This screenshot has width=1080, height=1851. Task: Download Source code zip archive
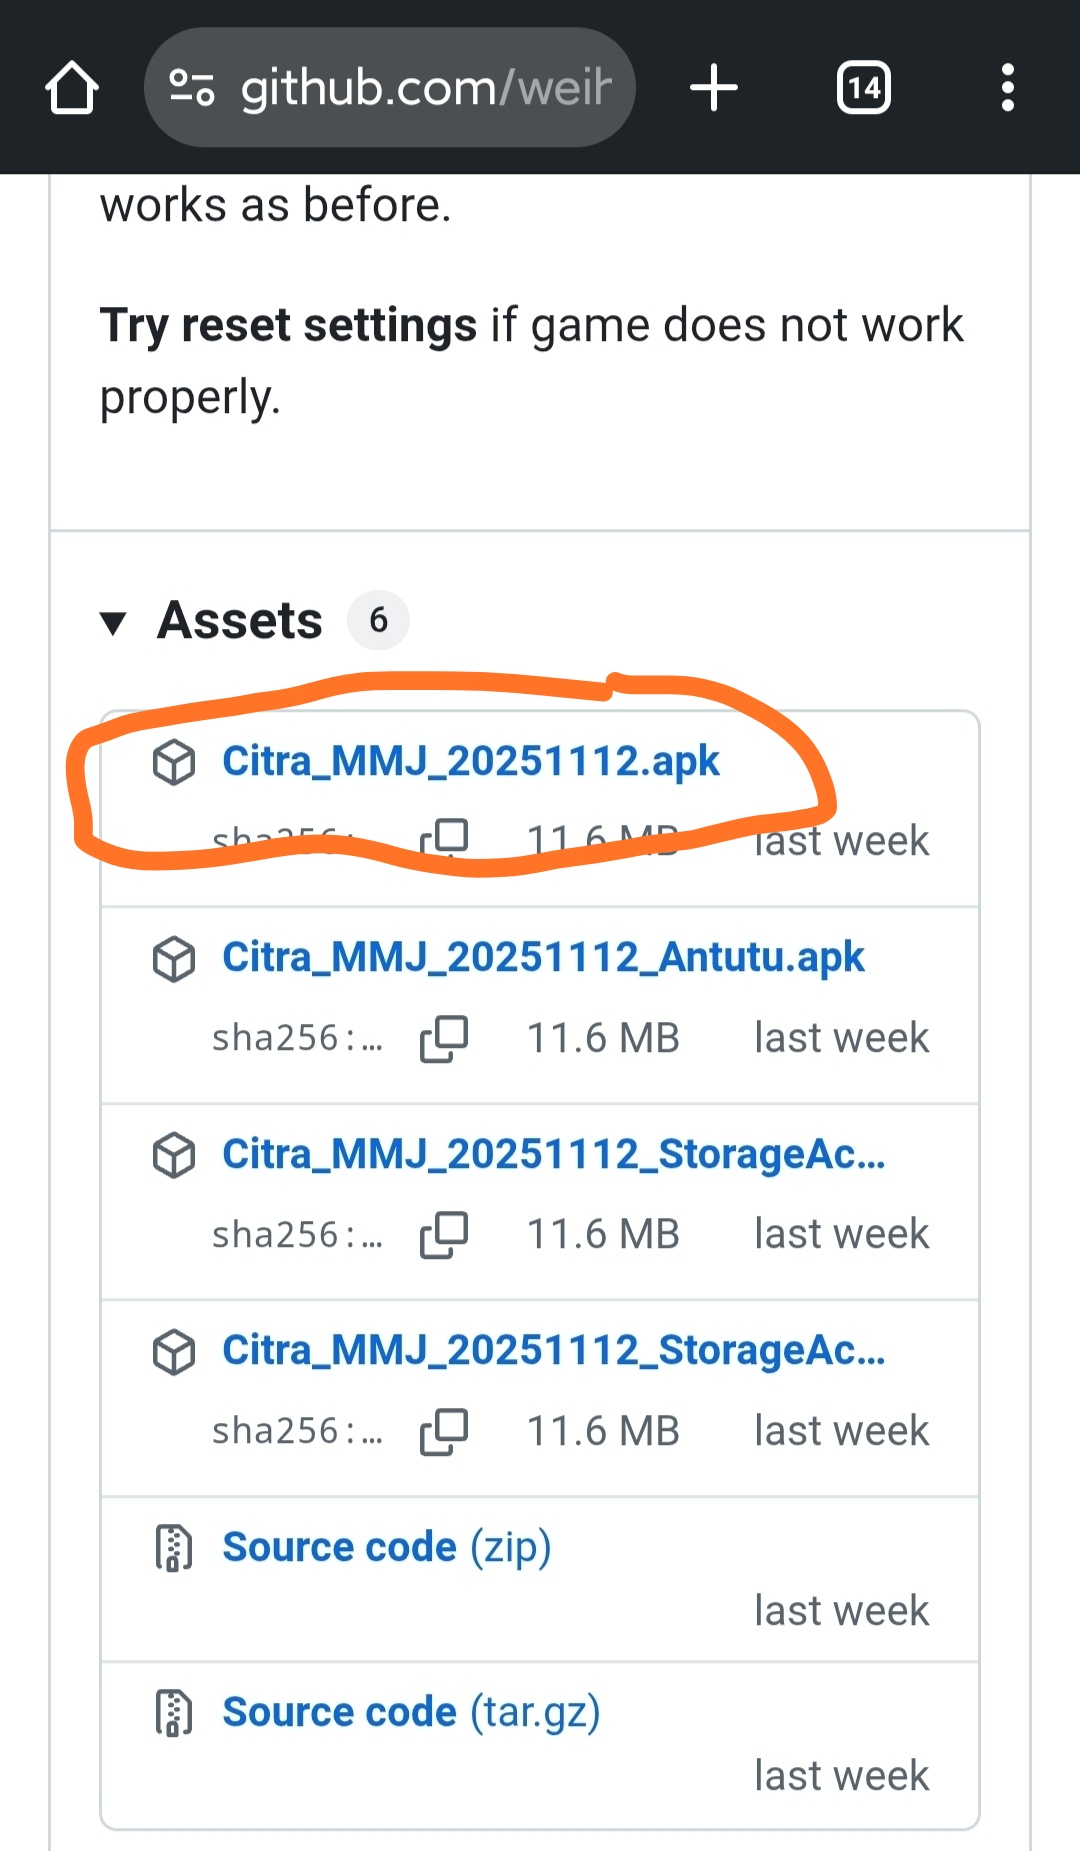coord(386,1547)
